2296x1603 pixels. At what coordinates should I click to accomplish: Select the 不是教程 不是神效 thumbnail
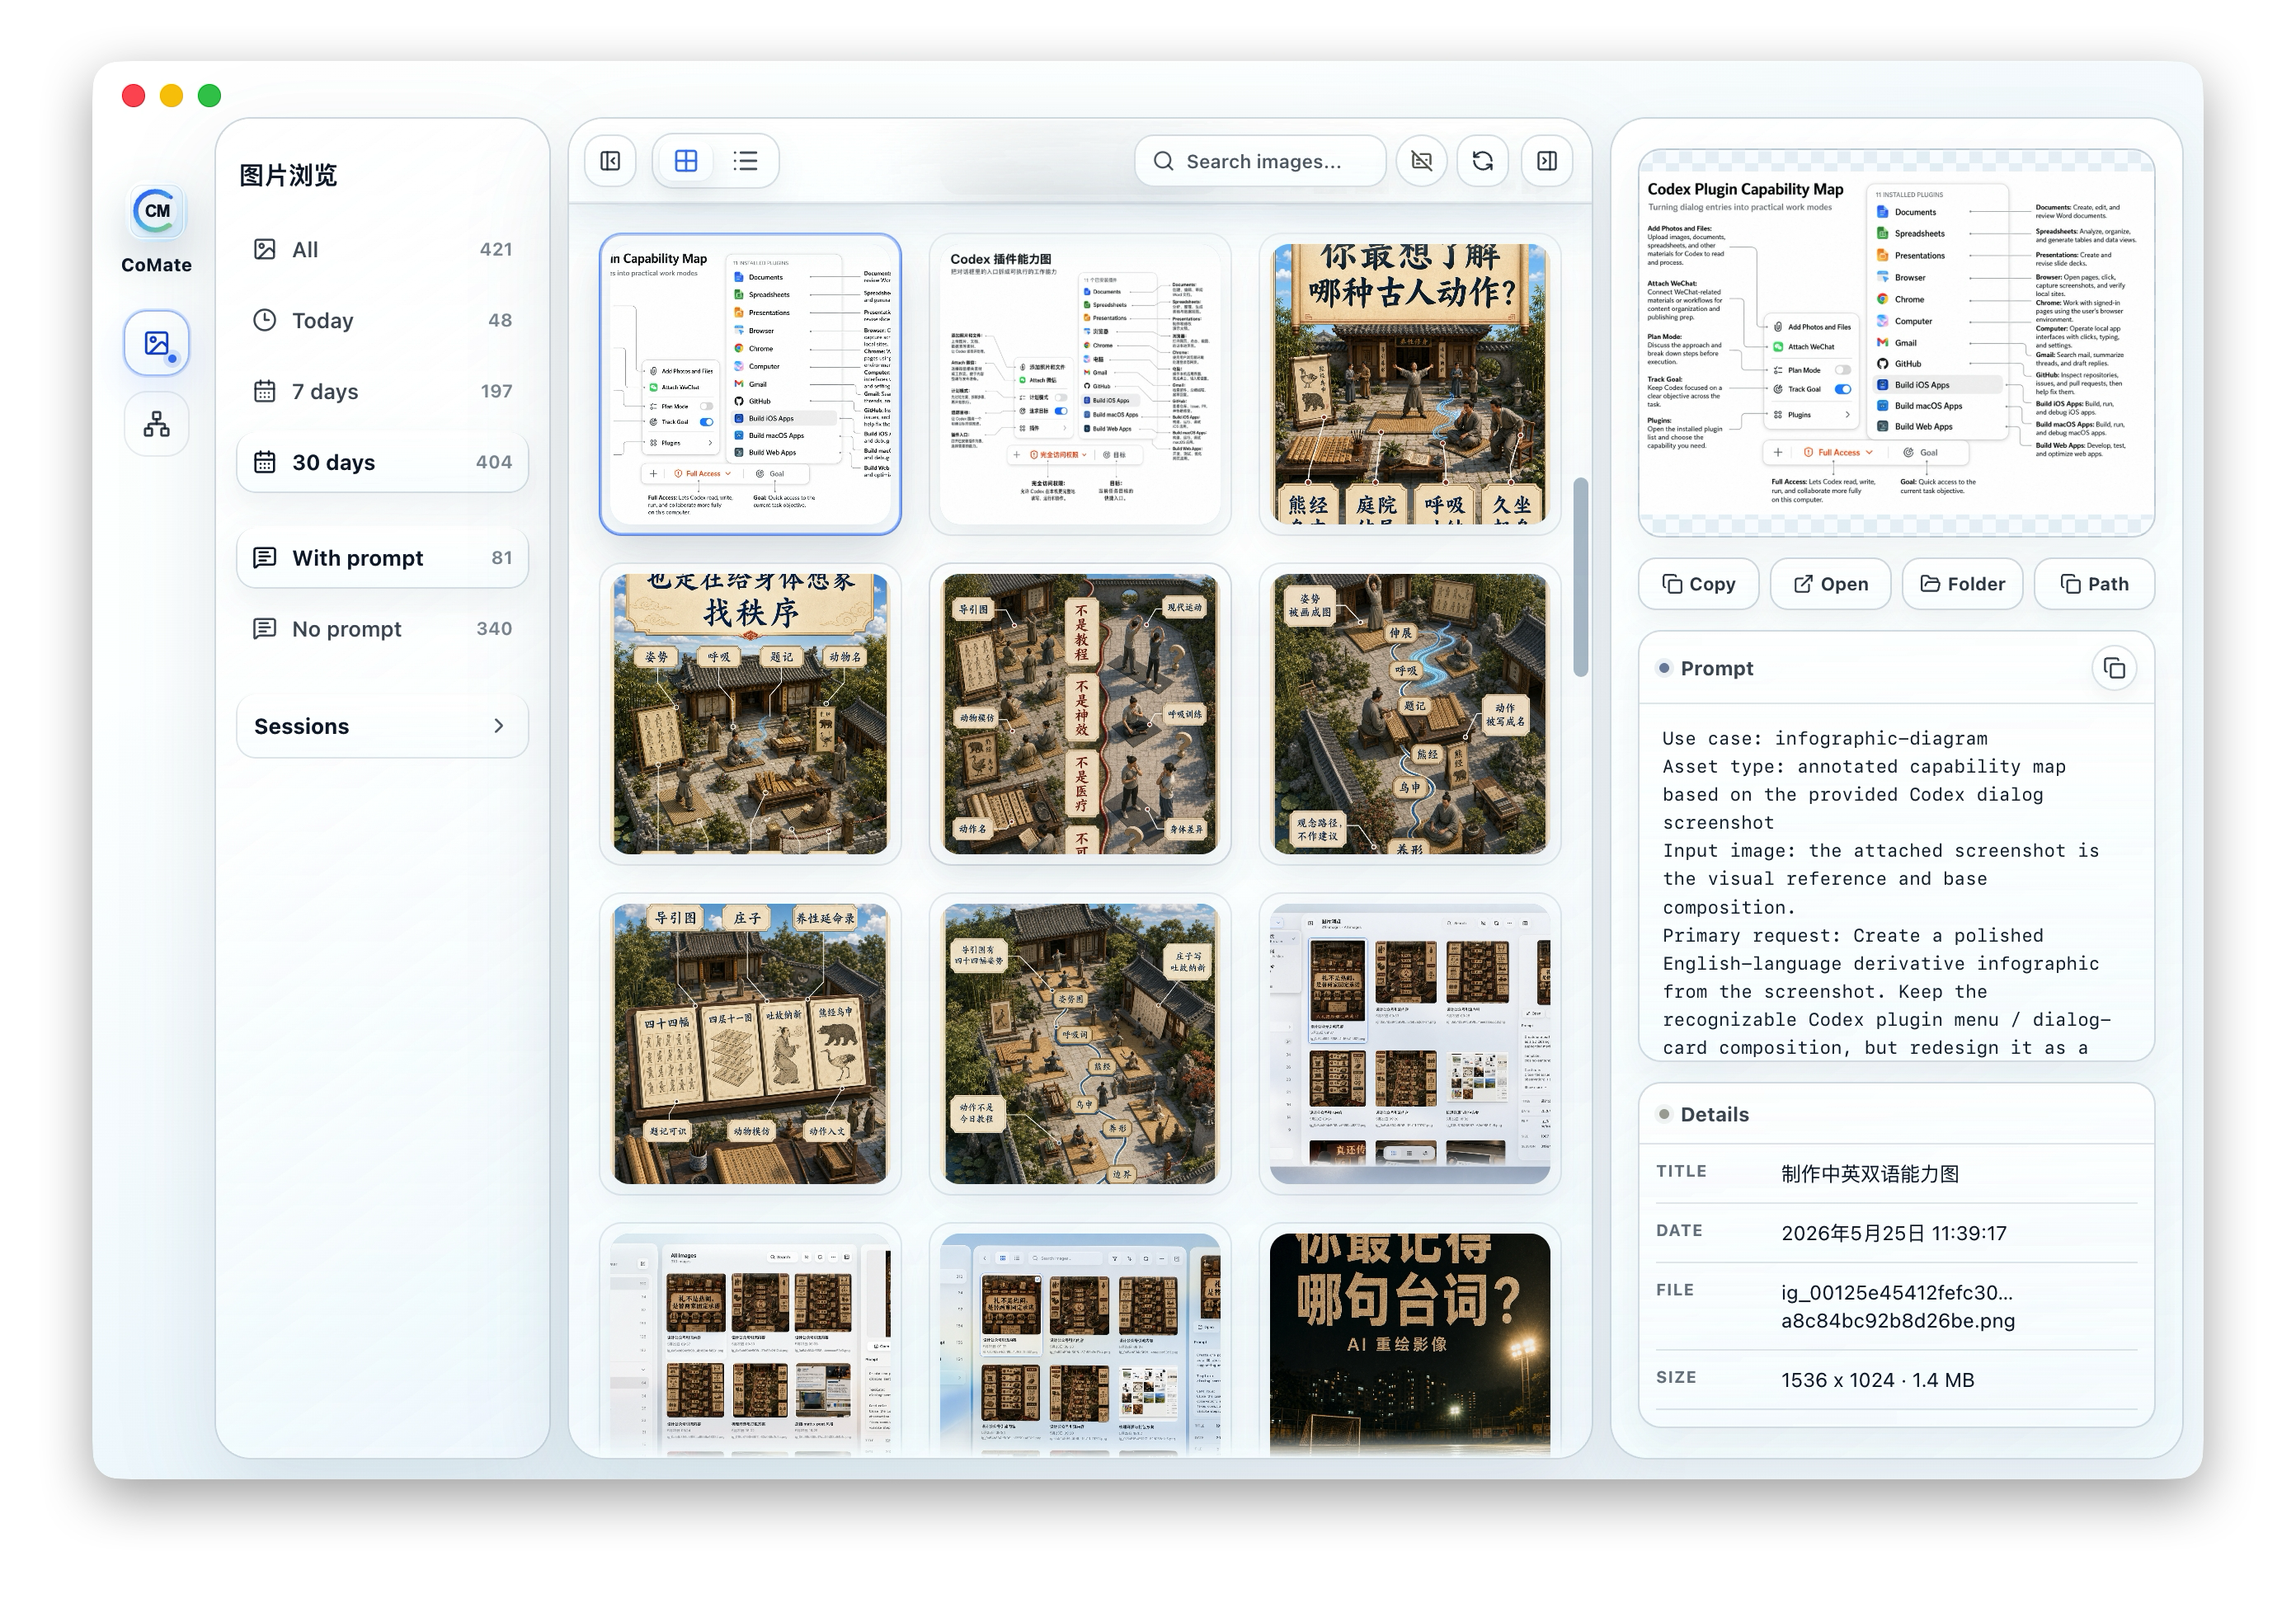(x=1080, y=714)
